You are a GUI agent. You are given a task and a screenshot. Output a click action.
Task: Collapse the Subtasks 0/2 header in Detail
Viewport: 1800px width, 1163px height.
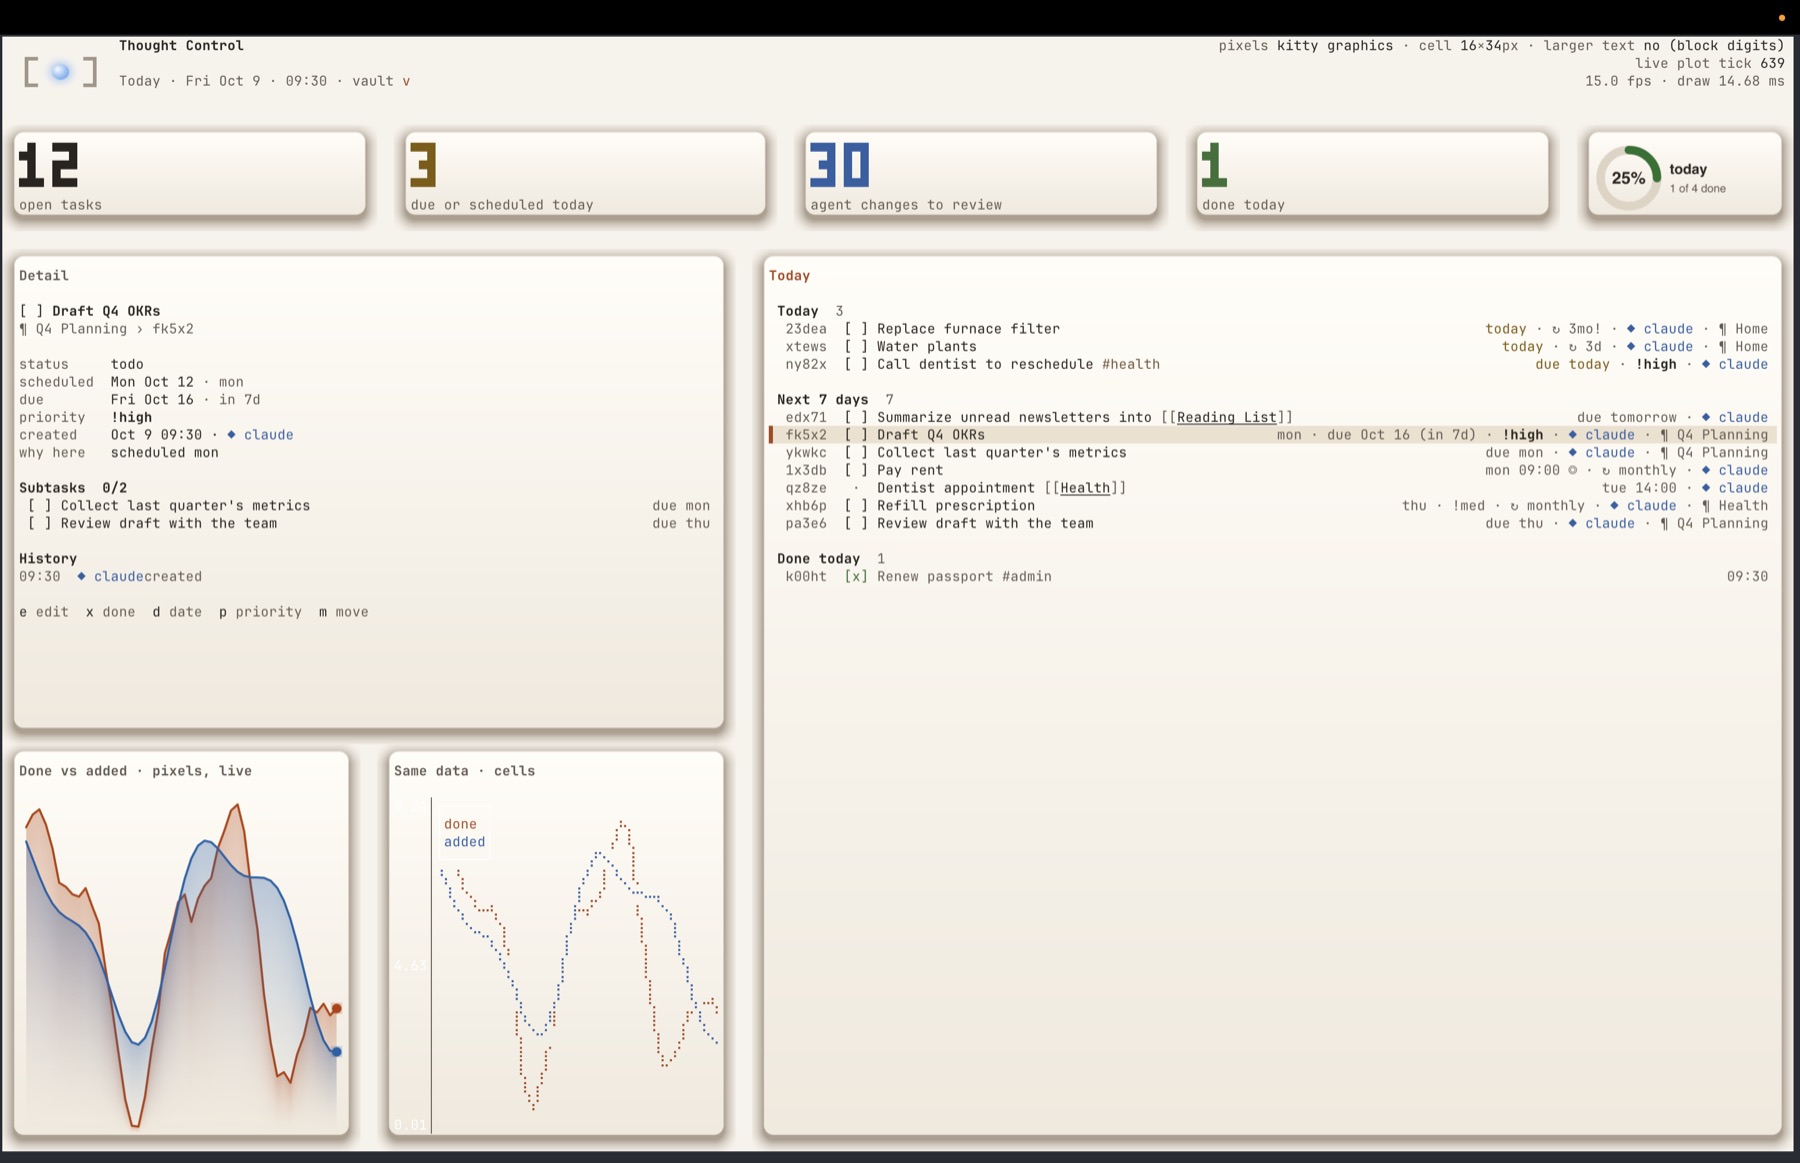73,488
